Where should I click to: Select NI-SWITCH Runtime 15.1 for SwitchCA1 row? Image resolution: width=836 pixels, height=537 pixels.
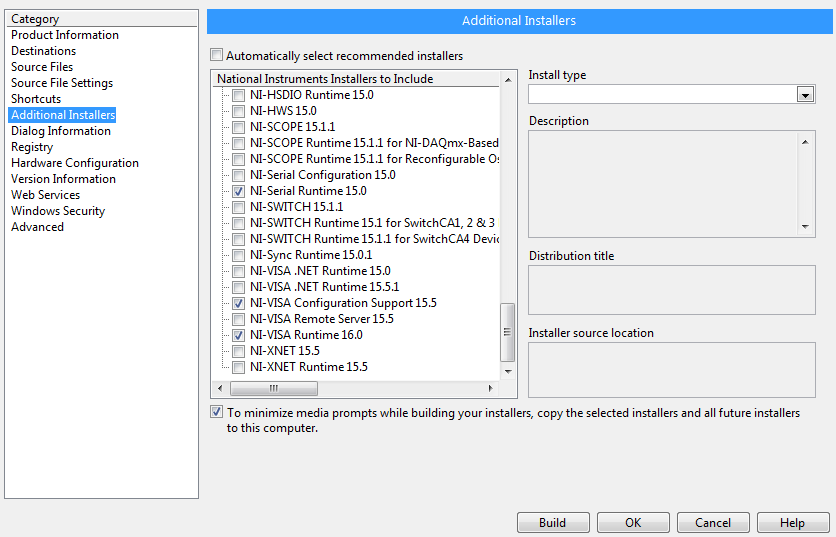click(372, 223)
